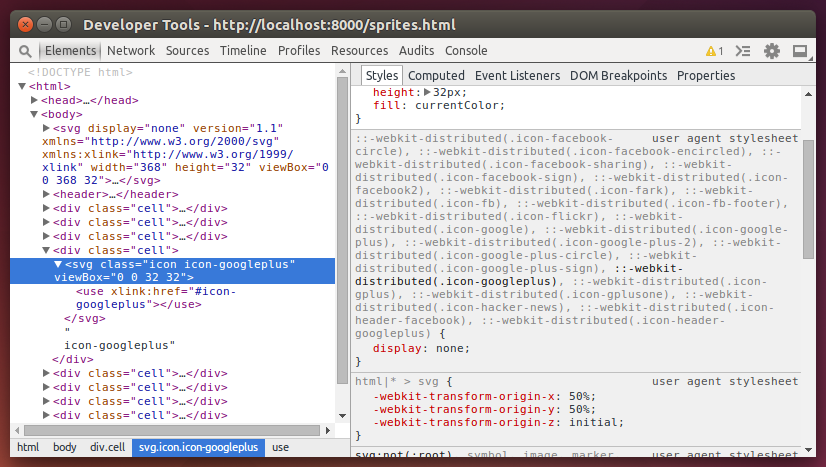Show the console drawer icon
The height and width of the screenshot is (467, 826).
743,51
